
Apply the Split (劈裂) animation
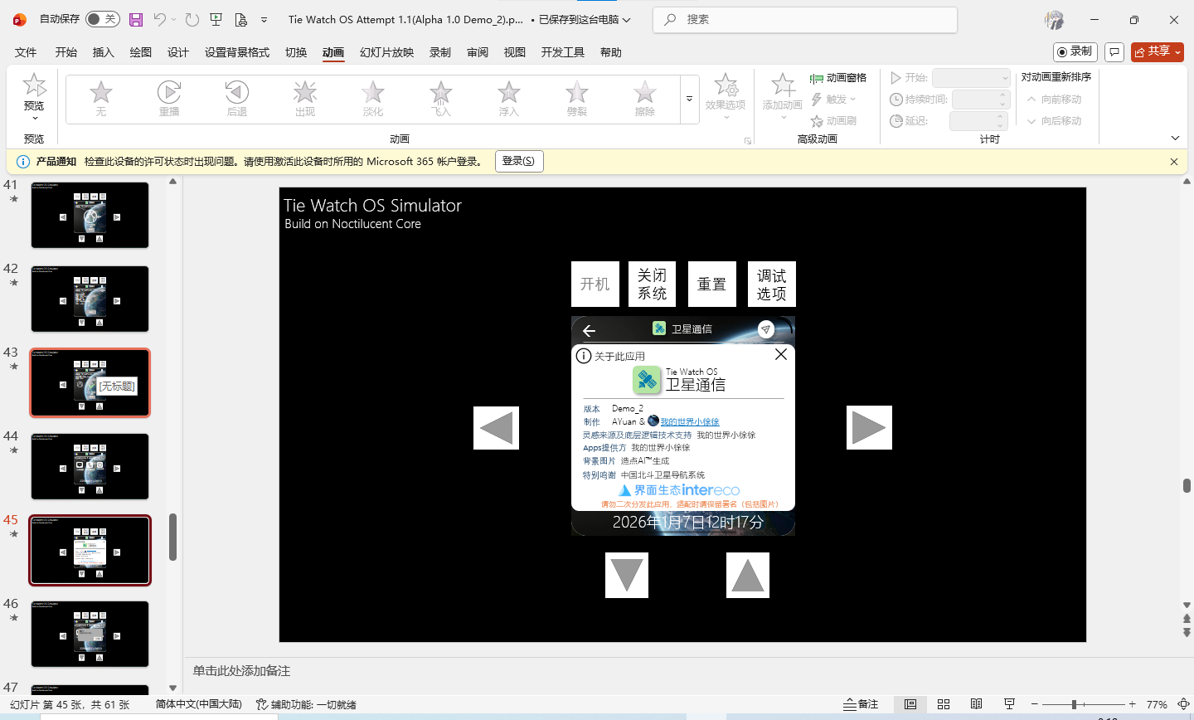576,98
